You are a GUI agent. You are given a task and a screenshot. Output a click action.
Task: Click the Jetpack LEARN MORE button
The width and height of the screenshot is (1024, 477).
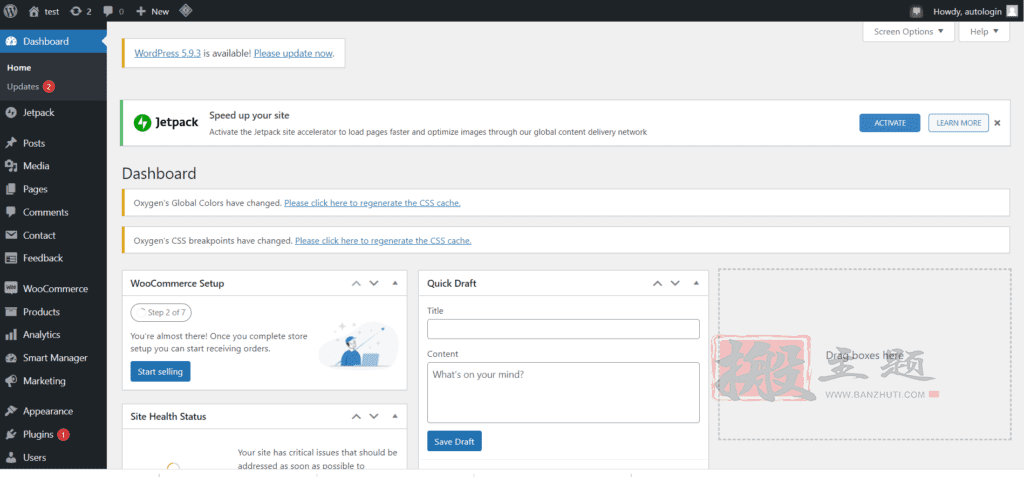pos(958,123)
